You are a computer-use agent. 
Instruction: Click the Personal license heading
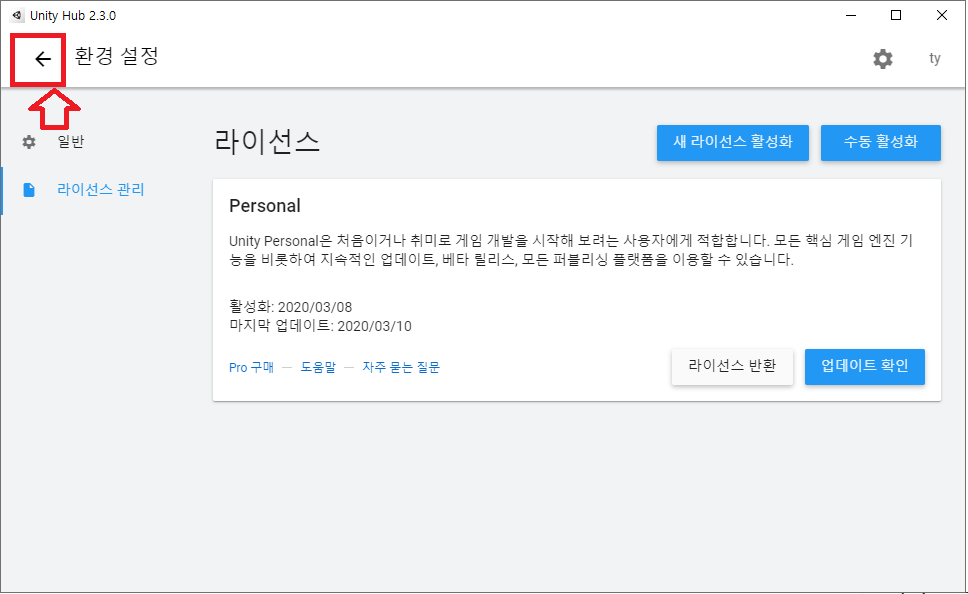coord(265,206)
